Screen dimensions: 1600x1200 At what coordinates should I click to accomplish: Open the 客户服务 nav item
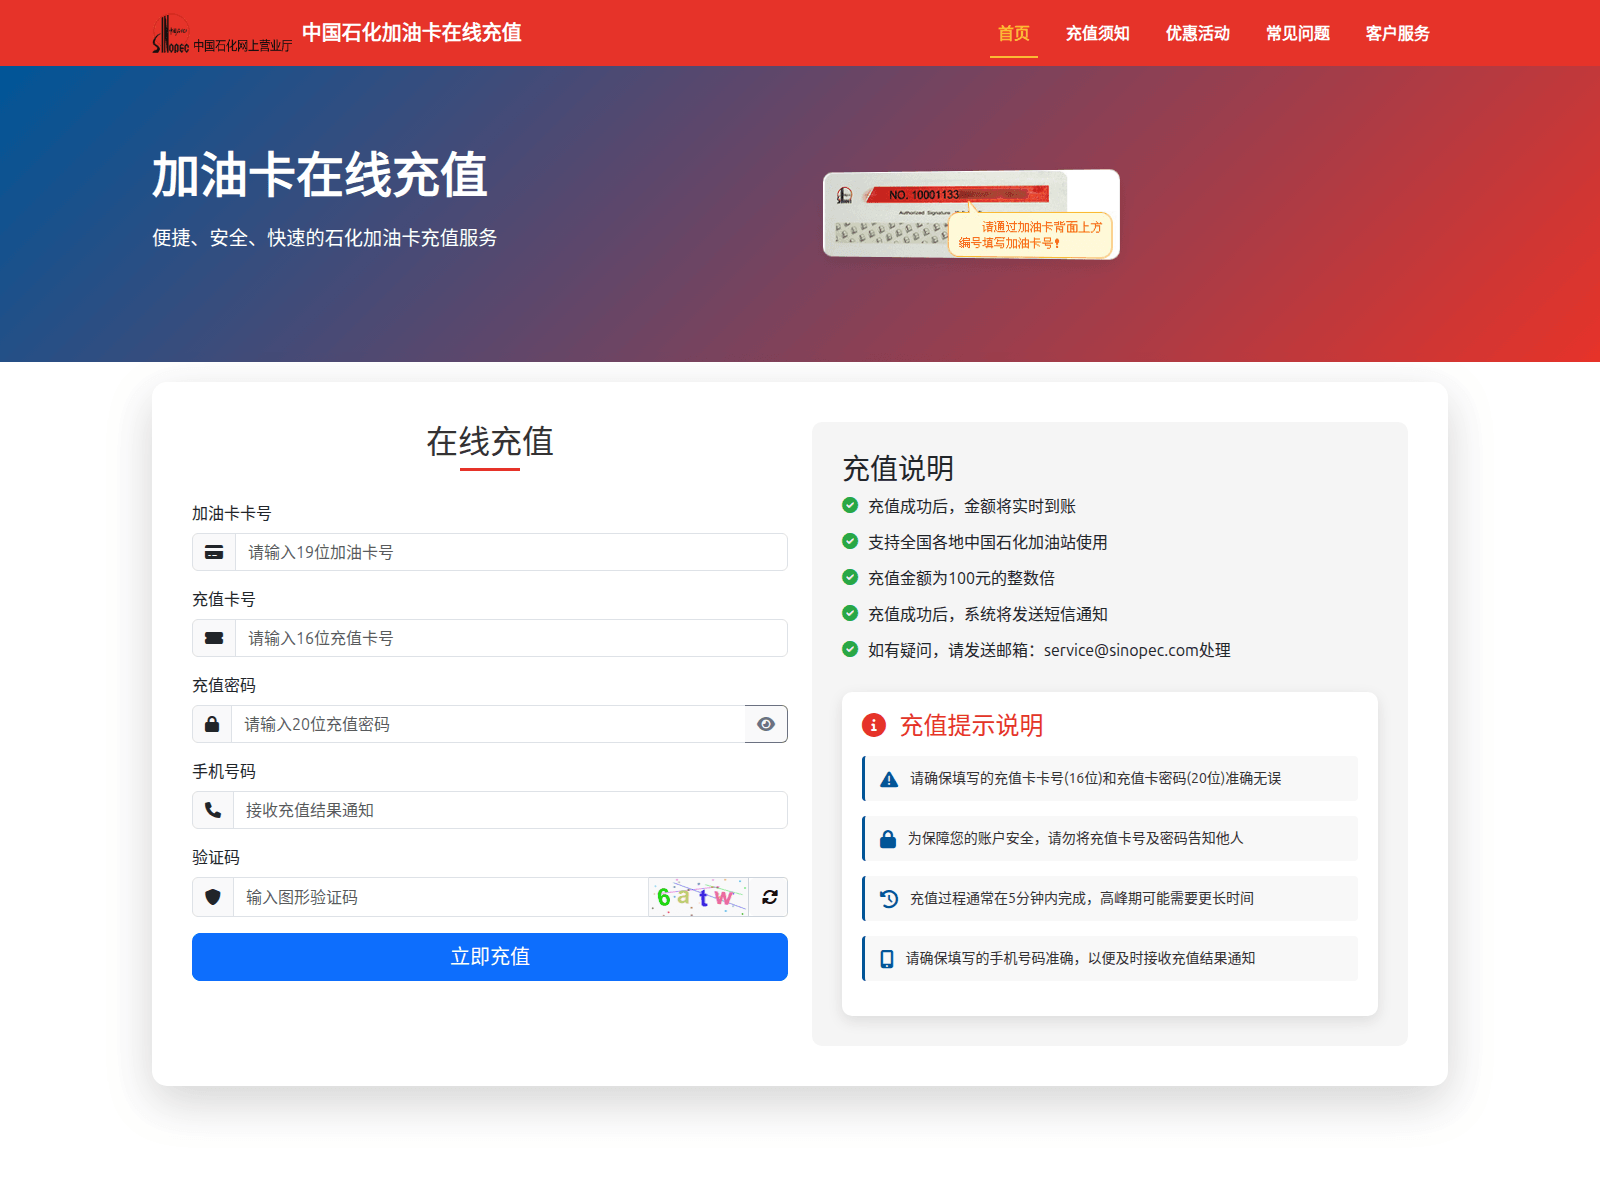(1398, 33)
